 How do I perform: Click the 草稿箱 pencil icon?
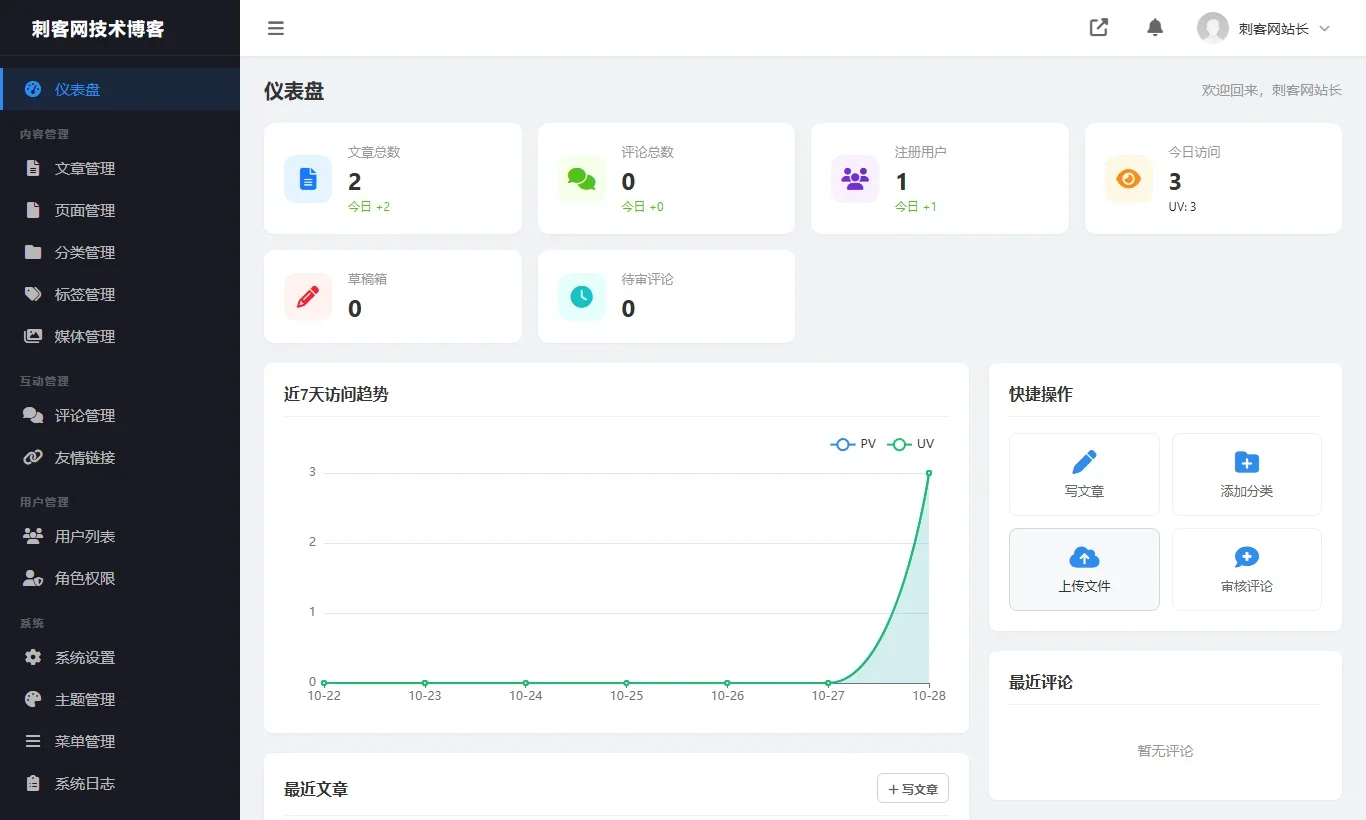point(308,297)
